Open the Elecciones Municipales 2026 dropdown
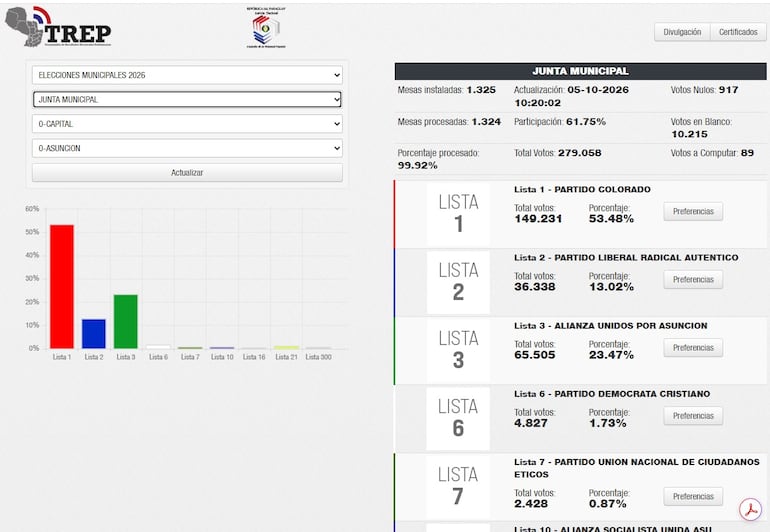 pos(187,75)
